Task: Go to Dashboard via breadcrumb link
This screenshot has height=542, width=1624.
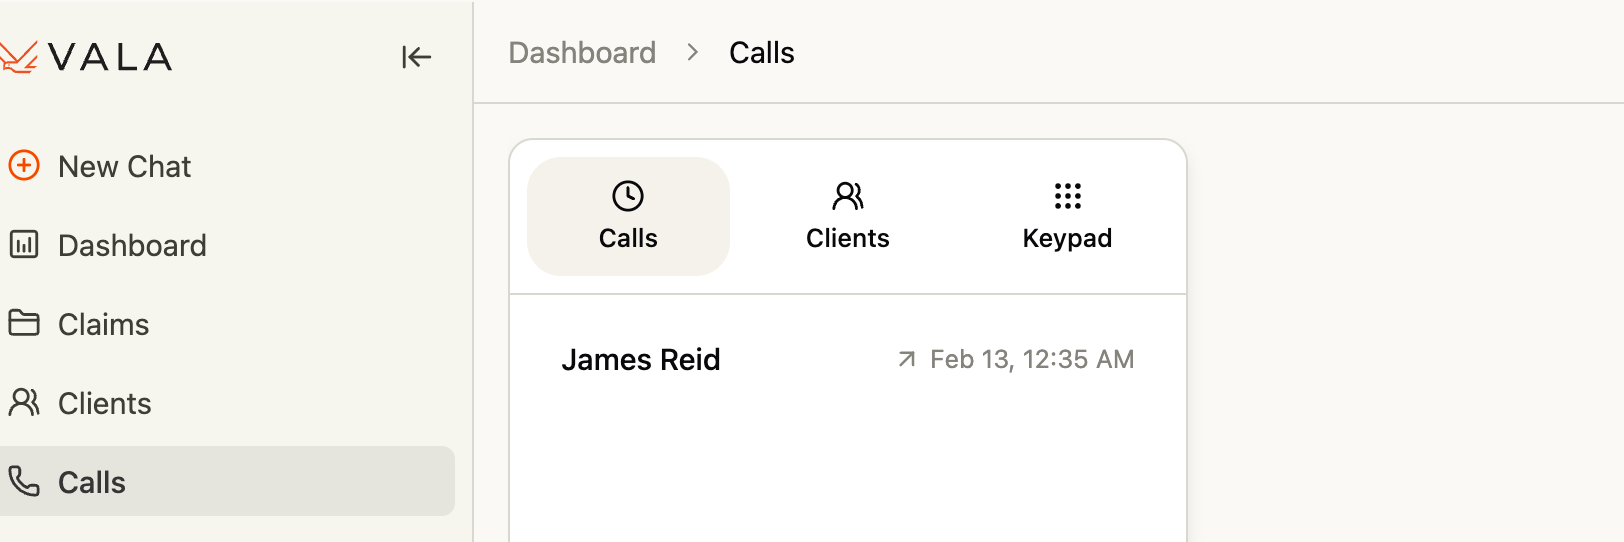Action: coord(582,53)
